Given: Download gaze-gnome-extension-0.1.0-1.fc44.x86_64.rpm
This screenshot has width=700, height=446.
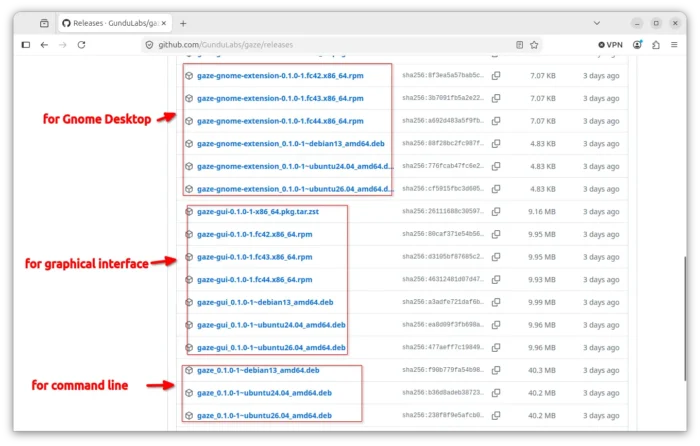Looking at the screenshot, I should pos(280,121).
